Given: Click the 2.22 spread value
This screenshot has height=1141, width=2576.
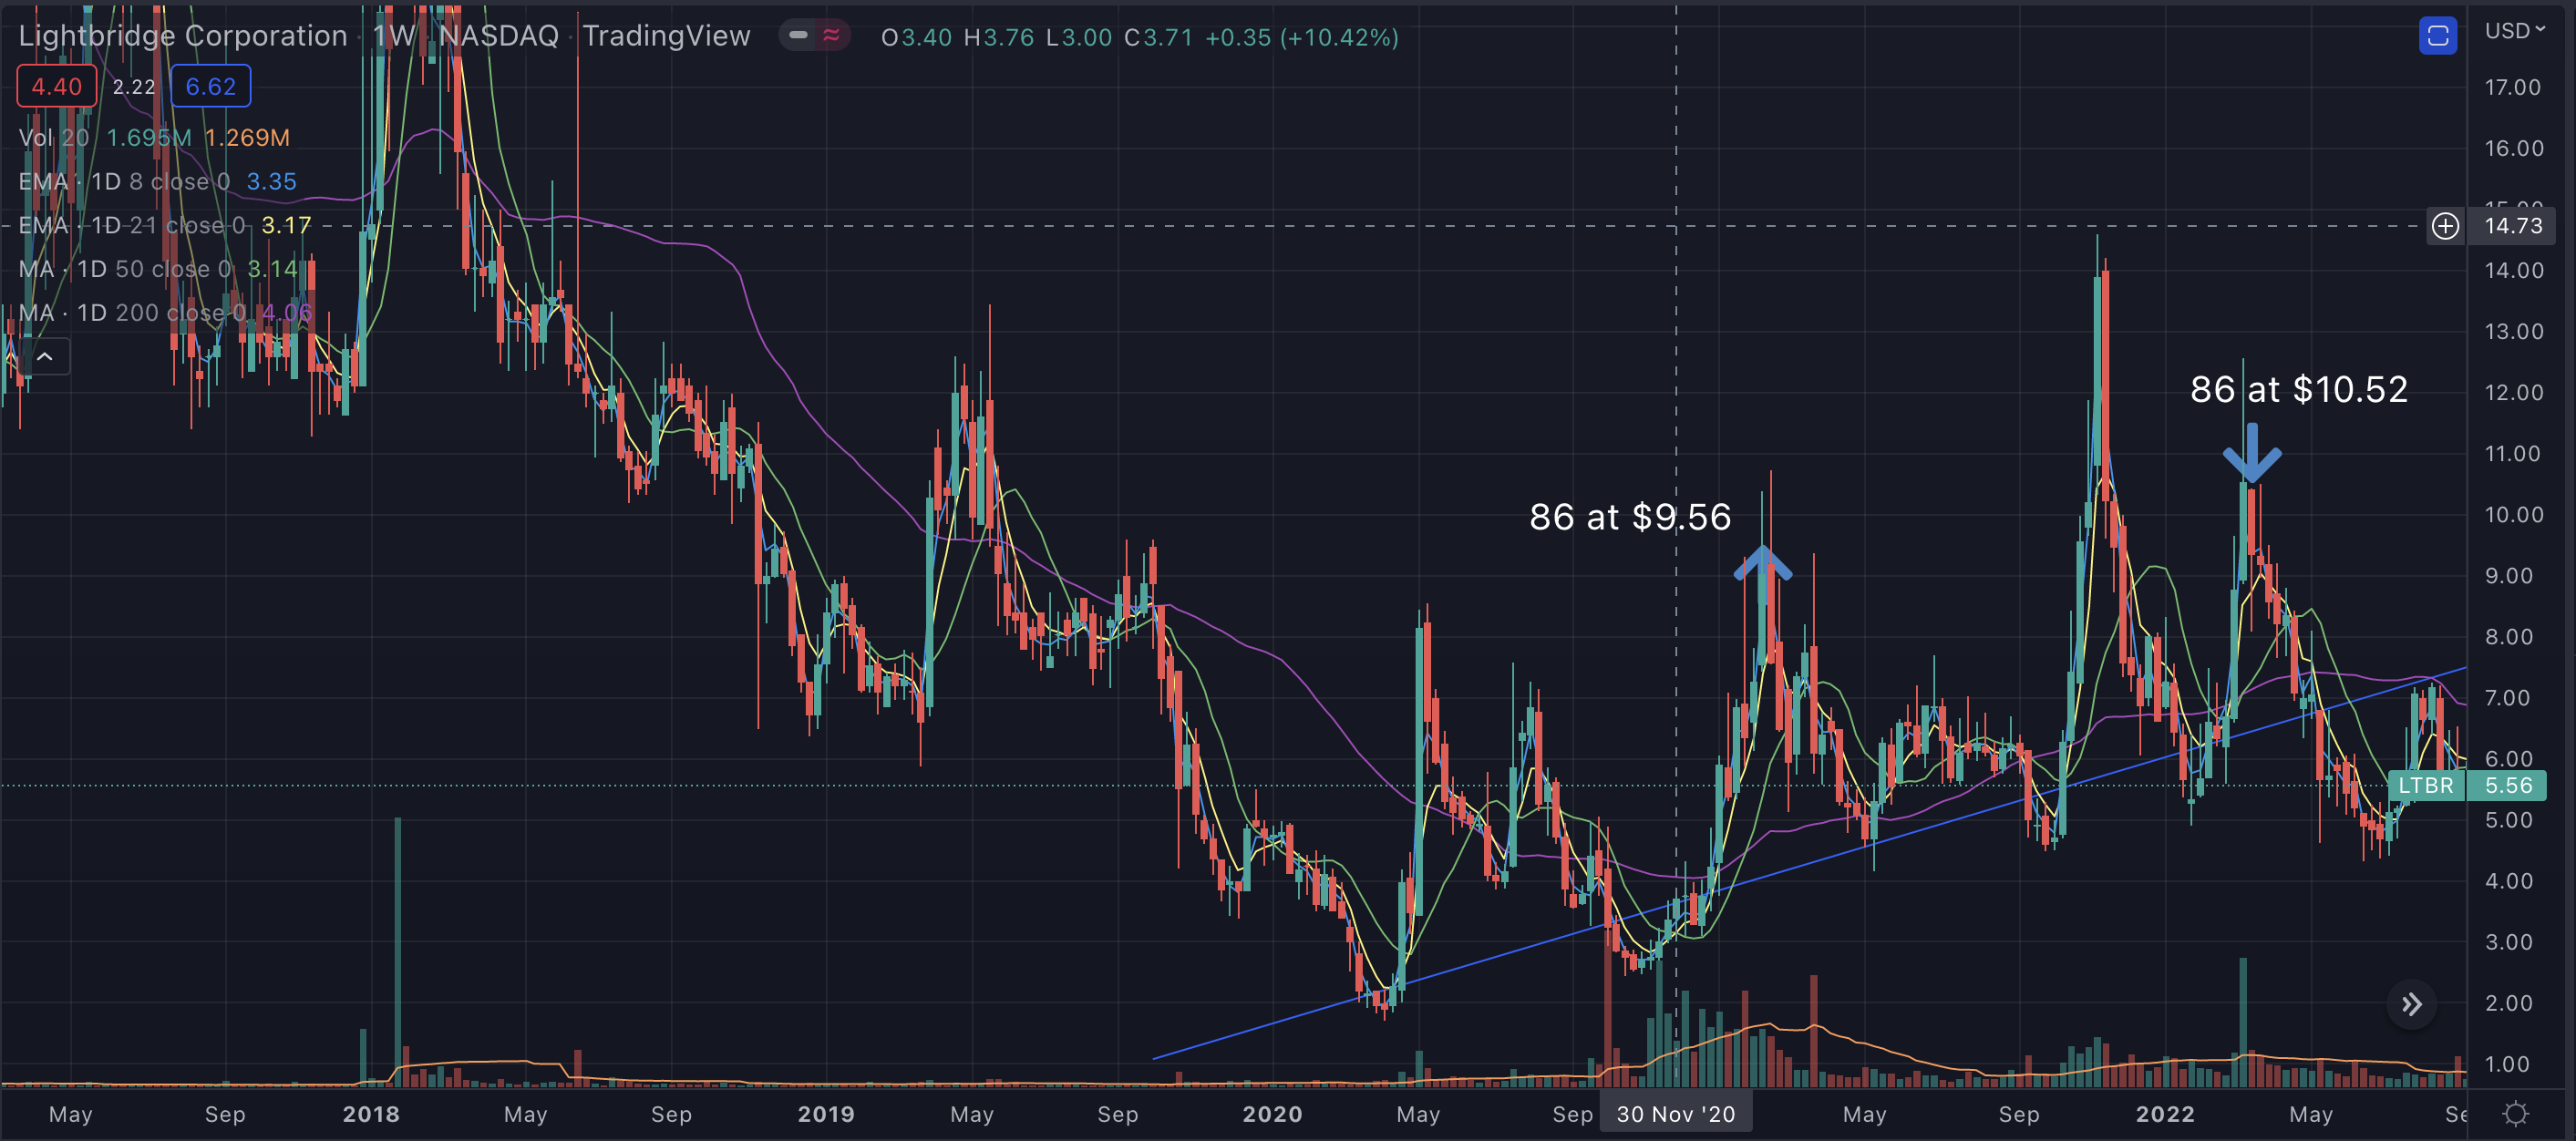Looking at the screenshot, I should (x=134, y=87).
